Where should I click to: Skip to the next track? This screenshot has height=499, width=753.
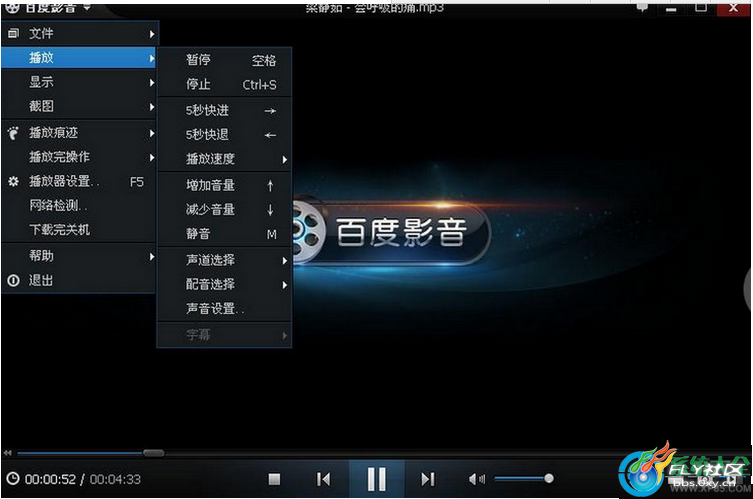click(x=427, y=479)
